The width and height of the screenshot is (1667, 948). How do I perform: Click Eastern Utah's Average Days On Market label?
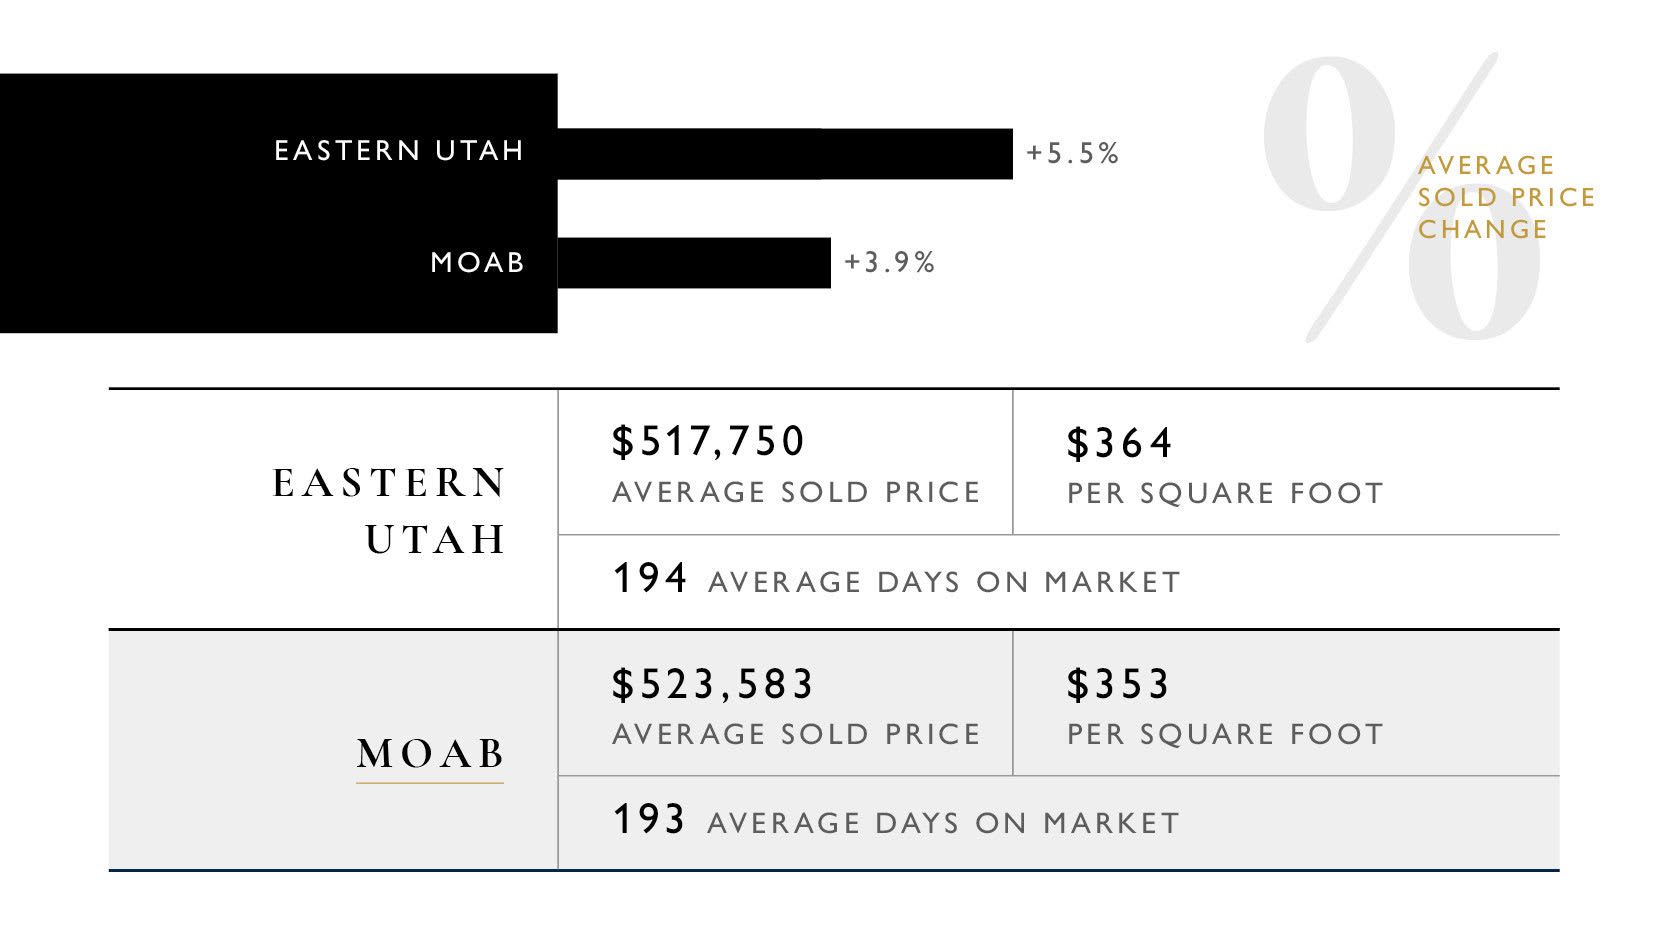[945, 582]
